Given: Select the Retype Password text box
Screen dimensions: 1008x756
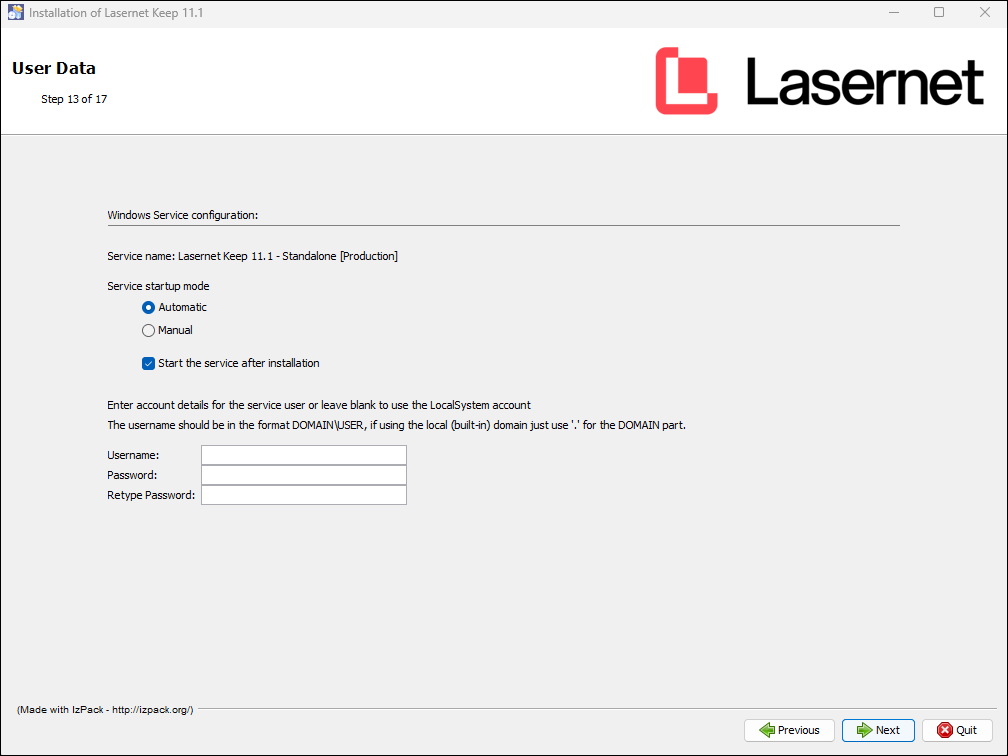Looking at the screenshot, I should coord(303,496).
